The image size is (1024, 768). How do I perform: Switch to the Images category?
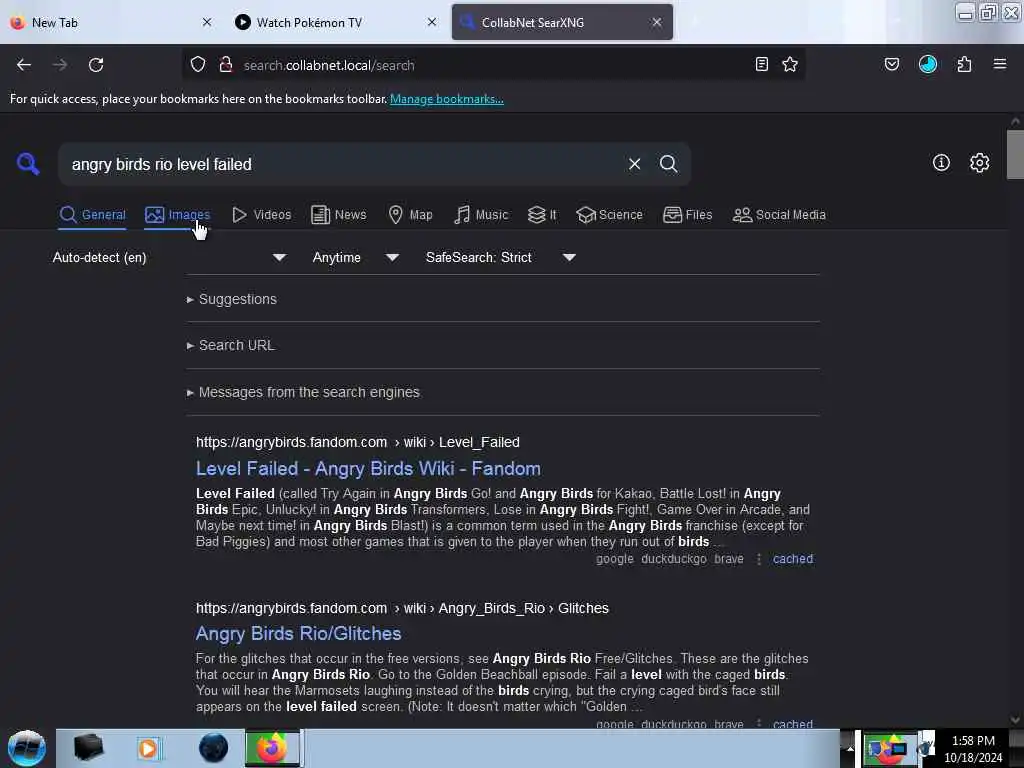[177, 215]
